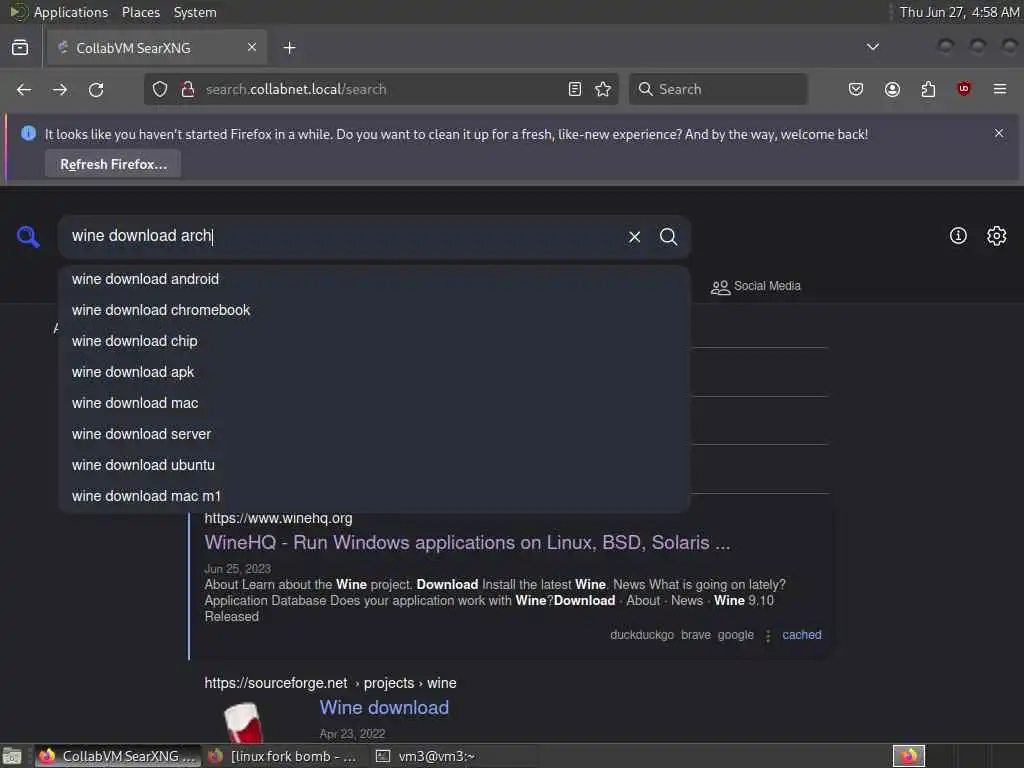Click the Thu Jun 27 clock

tap(959, 12)
